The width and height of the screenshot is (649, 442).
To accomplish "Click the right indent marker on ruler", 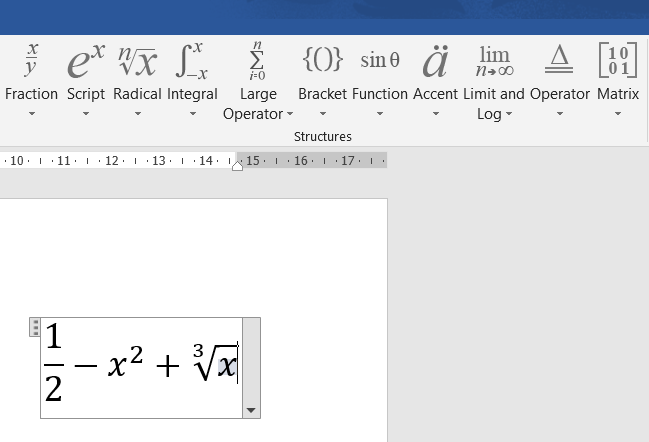I will 237,165.
